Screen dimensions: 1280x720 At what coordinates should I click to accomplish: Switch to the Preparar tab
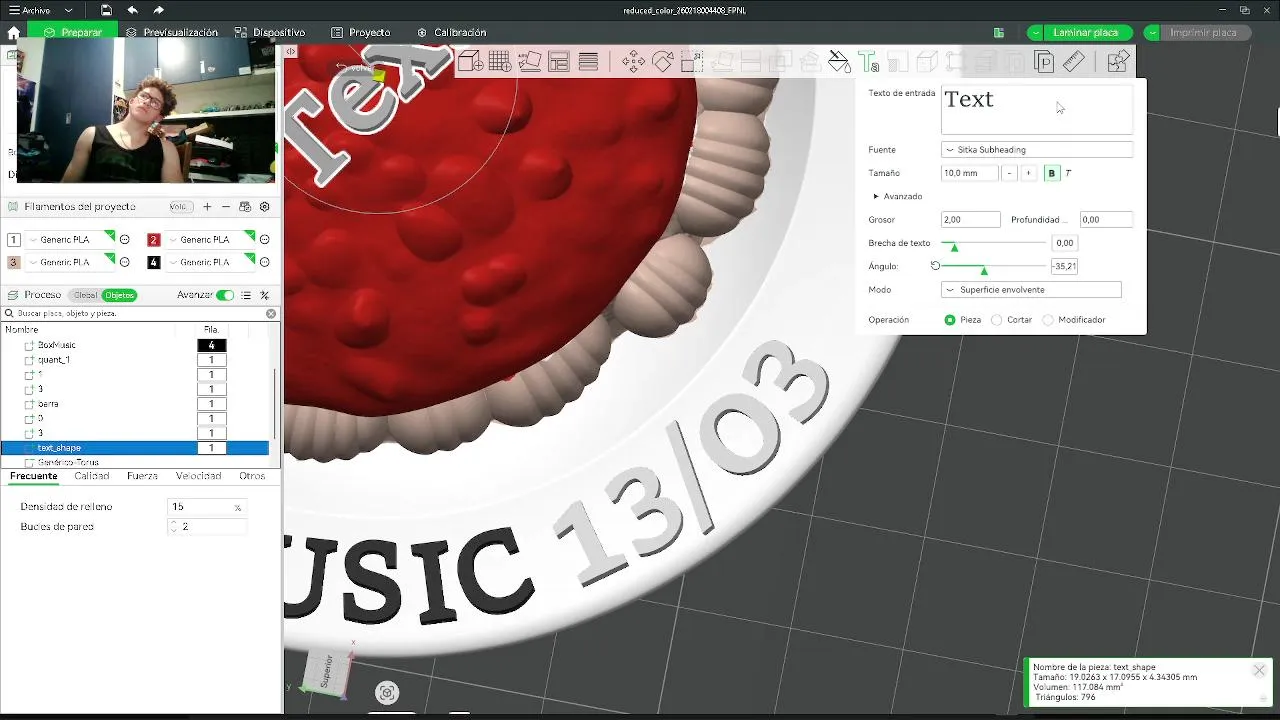[x=72, y=33]
